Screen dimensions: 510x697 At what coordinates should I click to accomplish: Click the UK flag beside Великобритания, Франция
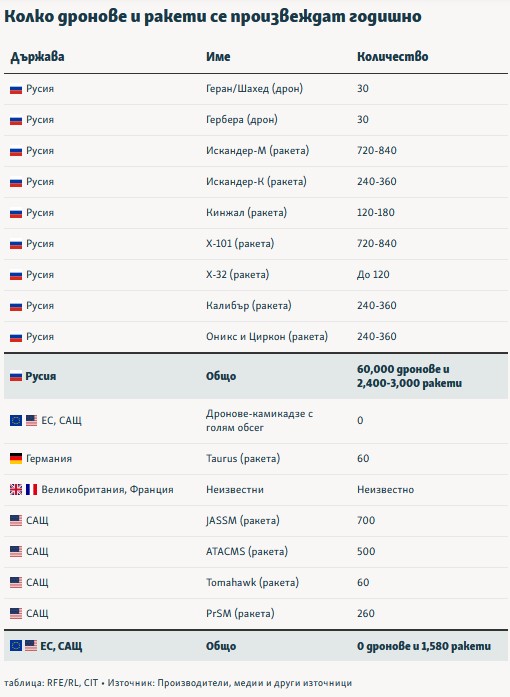point(16,489)
